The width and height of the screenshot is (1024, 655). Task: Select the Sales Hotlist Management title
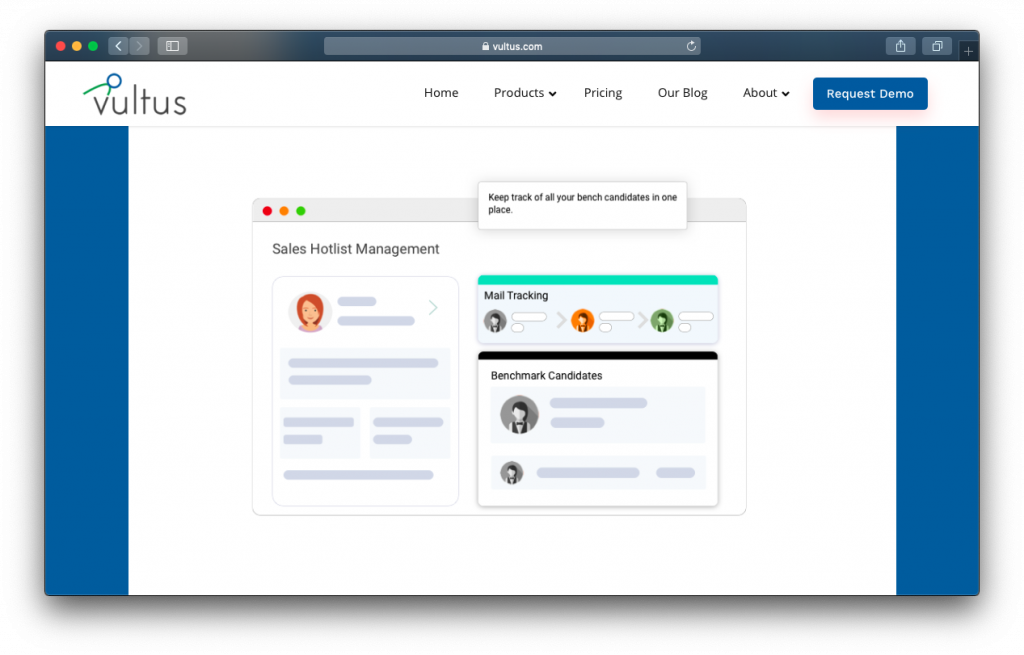coord(355,249)
